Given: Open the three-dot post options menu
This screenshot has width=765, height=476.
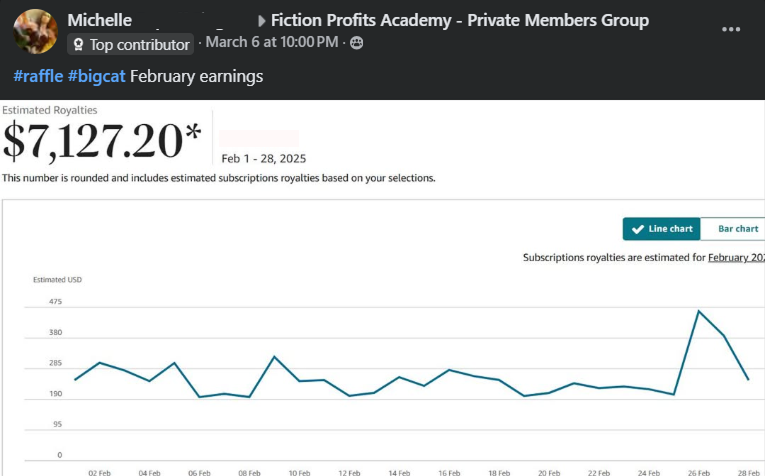Looking at the screenshot, I should pyautogui.click(x=731, y=29).
